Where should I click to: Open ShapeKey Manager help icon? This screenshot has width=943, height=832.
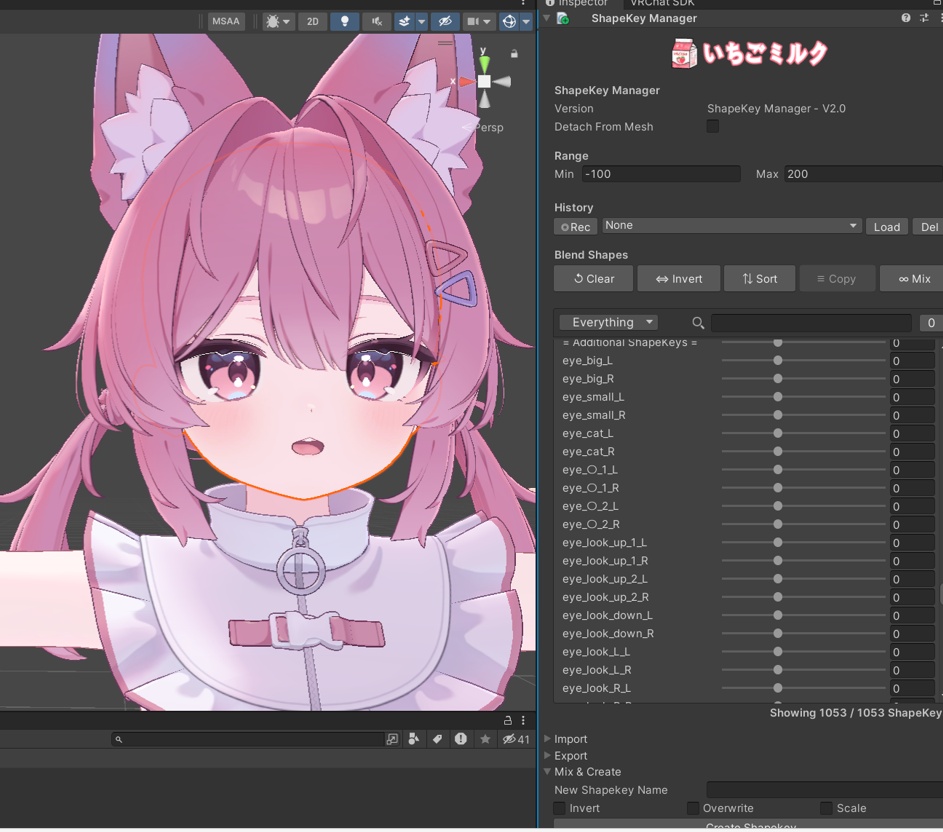[x=906, y=18]
